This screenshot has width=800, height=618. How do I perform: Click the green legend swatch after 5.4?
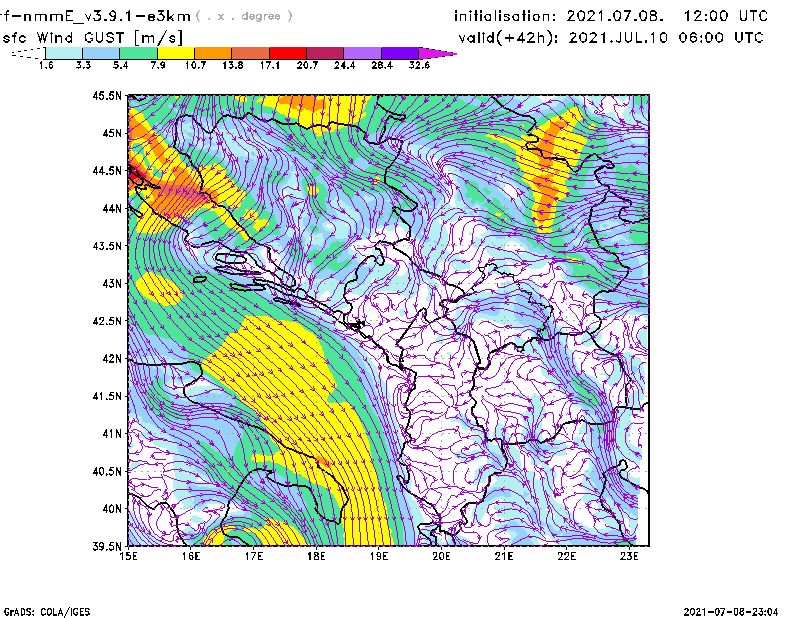139,53
